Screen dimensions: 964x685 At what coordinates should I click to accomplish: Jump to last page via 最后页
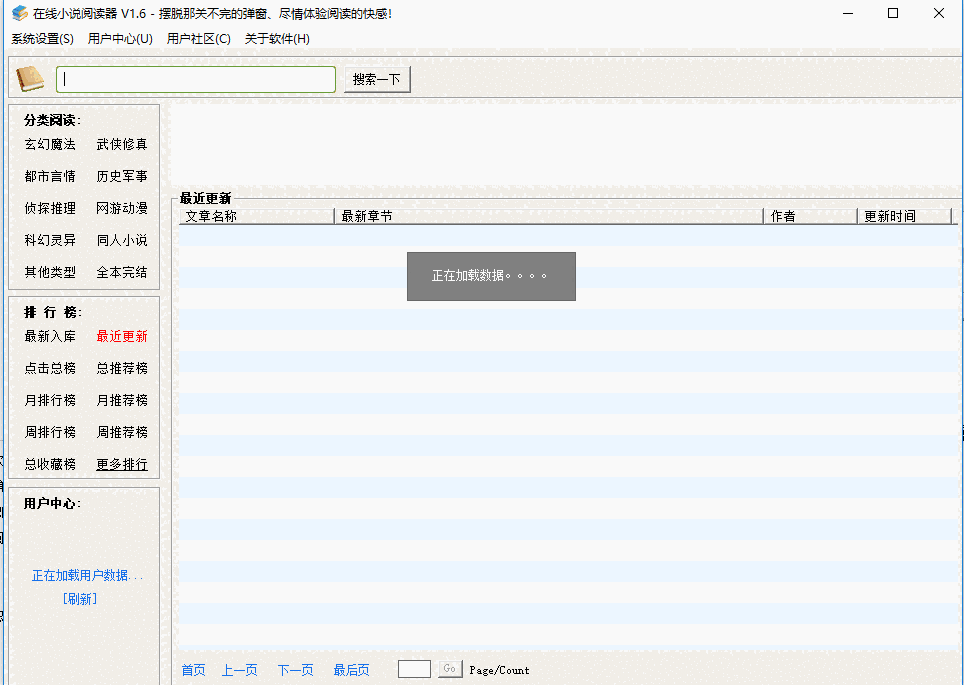coord(351,670)
